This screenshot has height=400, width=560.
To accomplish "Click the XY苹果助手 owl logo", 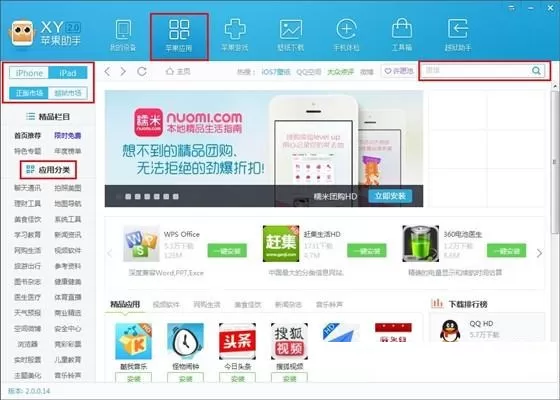I will [22, 33].
